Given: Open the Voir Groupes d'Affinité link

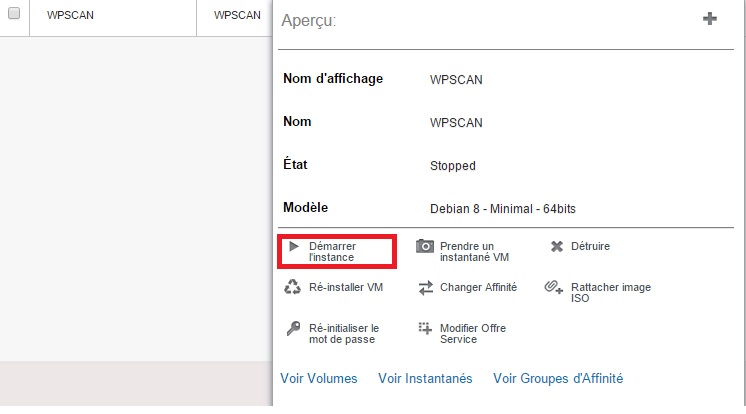Looking at the screenshot, I should point(558,378).
